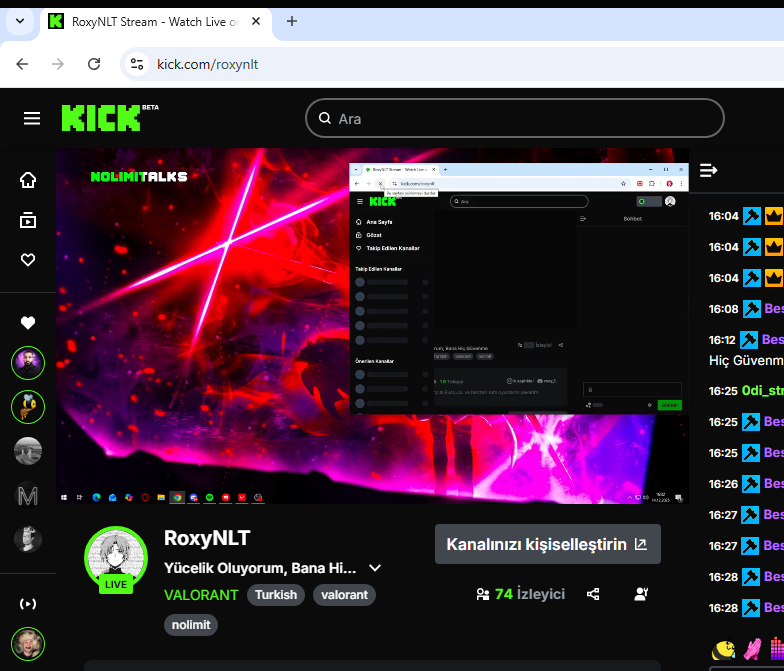Click the stream video player
Screen dimensions: 784x671
(x=372, y=326)
